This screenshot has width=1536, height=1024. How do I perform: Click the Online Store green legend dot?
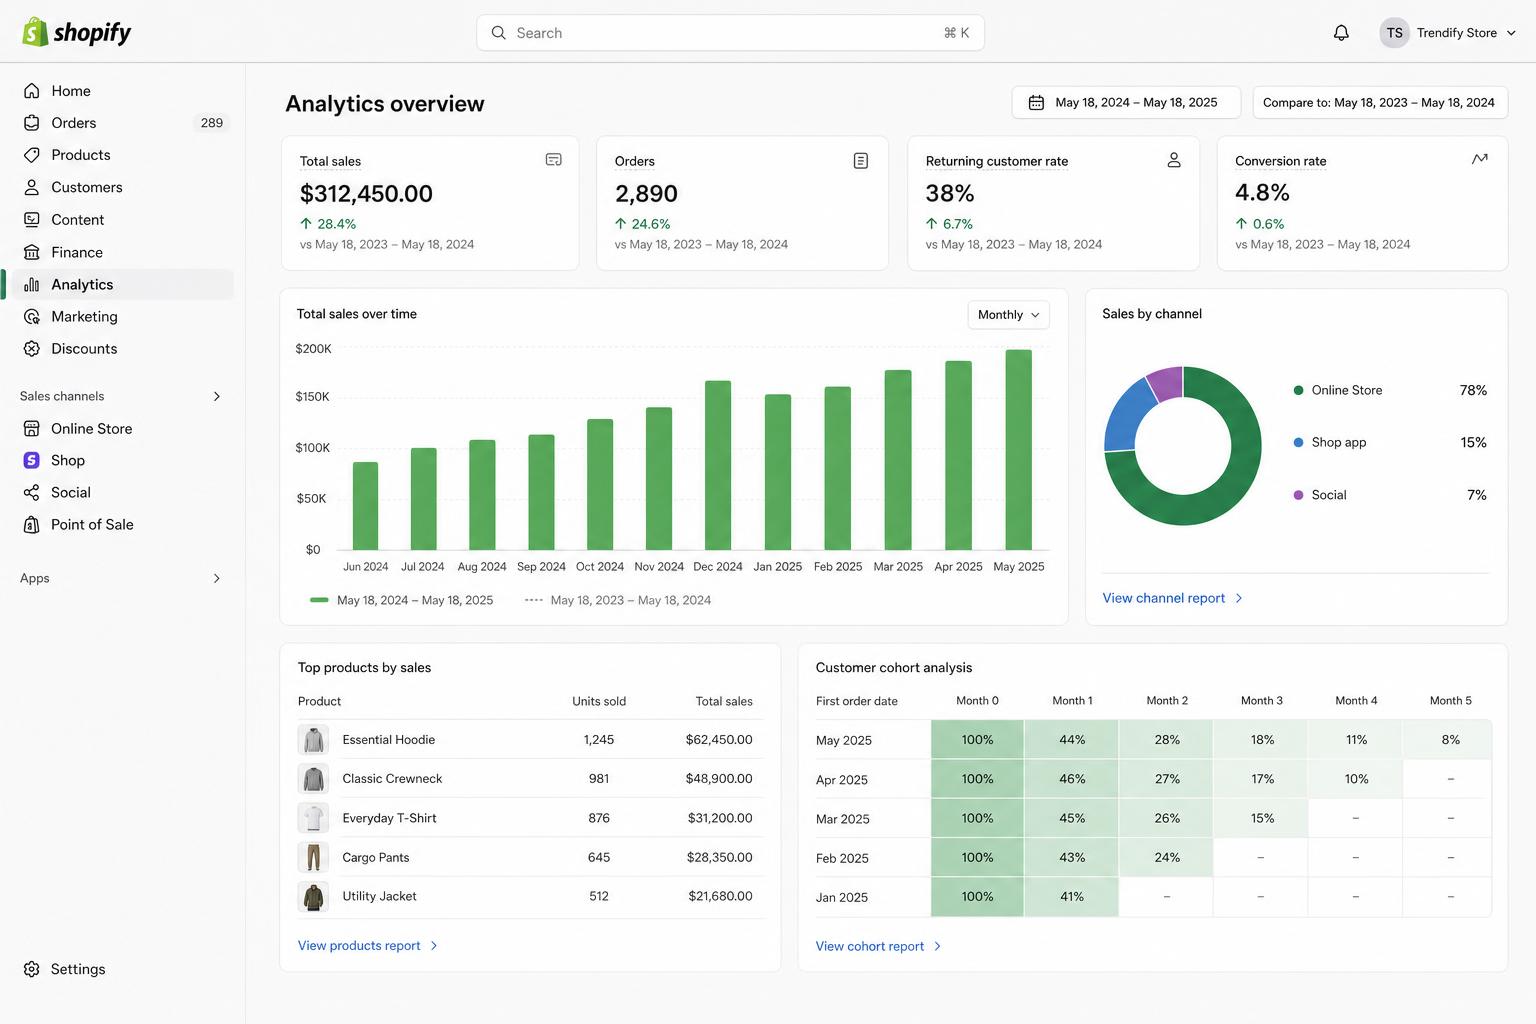coord(1298,390)
